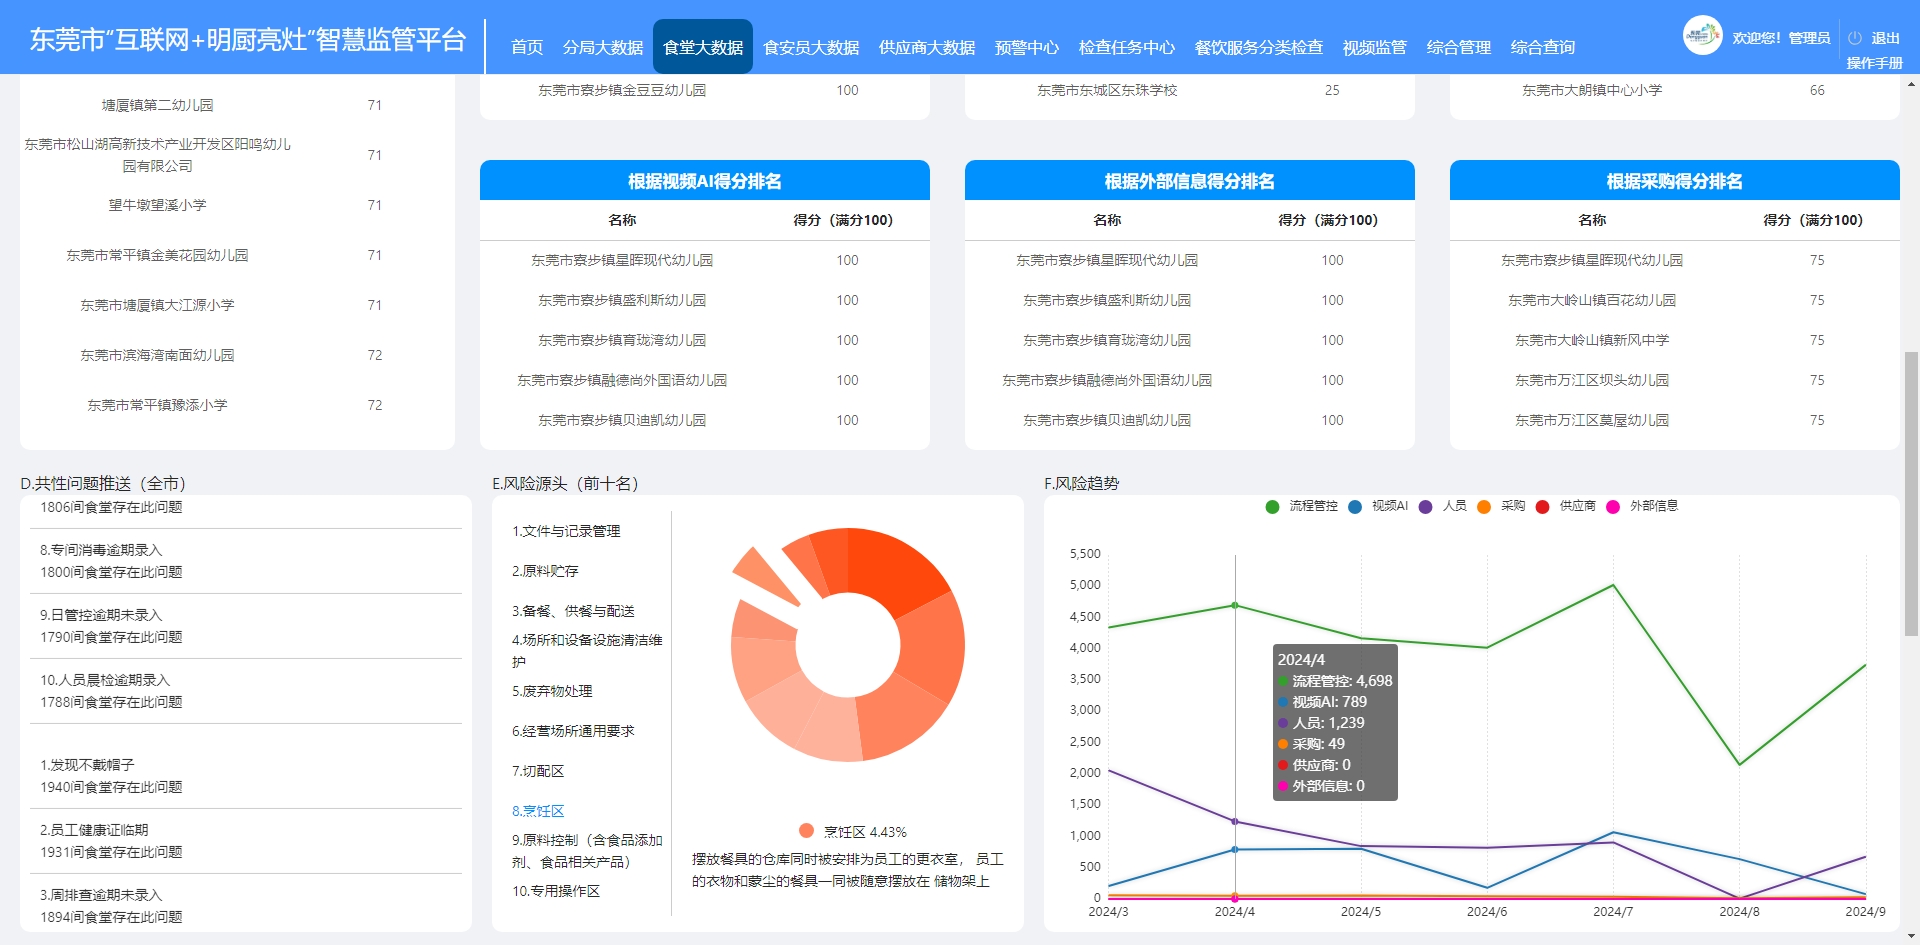Viewport: 1920px width, 945px height.
Task: Select the 食堂大数据 tab
Action: point(703,47)
